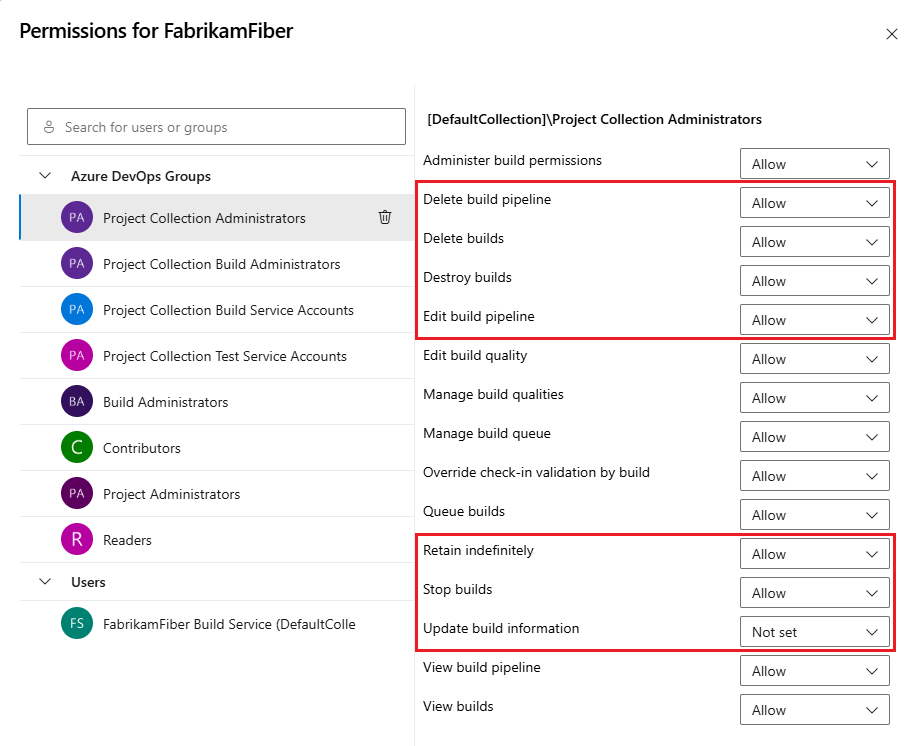The height and width of the screenshot is (746, 918).
Task: Collapse the Users section
Action: [x=45, y=581]
